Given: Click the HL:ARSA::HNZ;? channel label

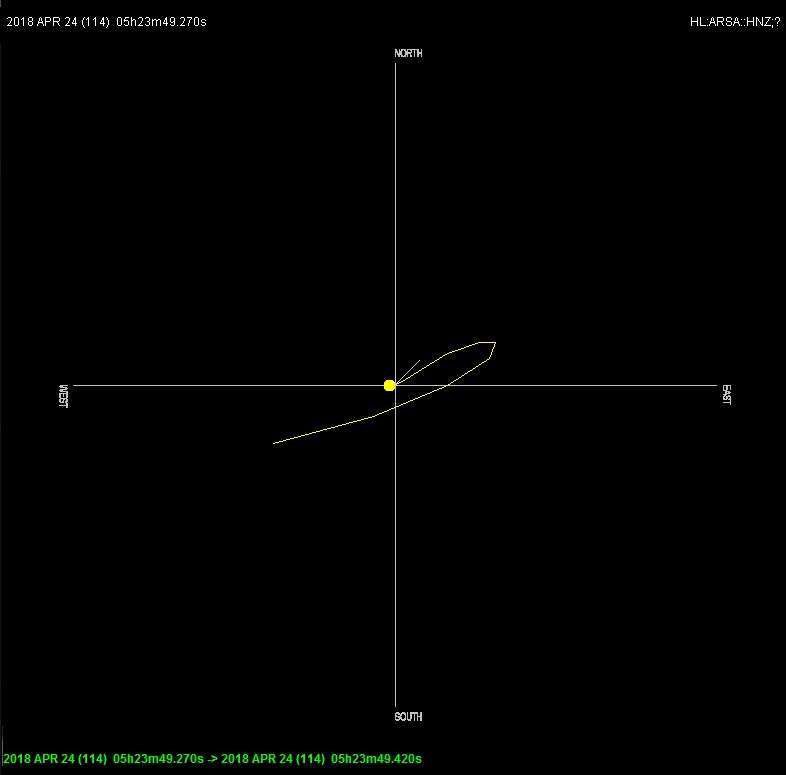Looking at the screenshot, I should pyautogui.click(x=735, y=22).
